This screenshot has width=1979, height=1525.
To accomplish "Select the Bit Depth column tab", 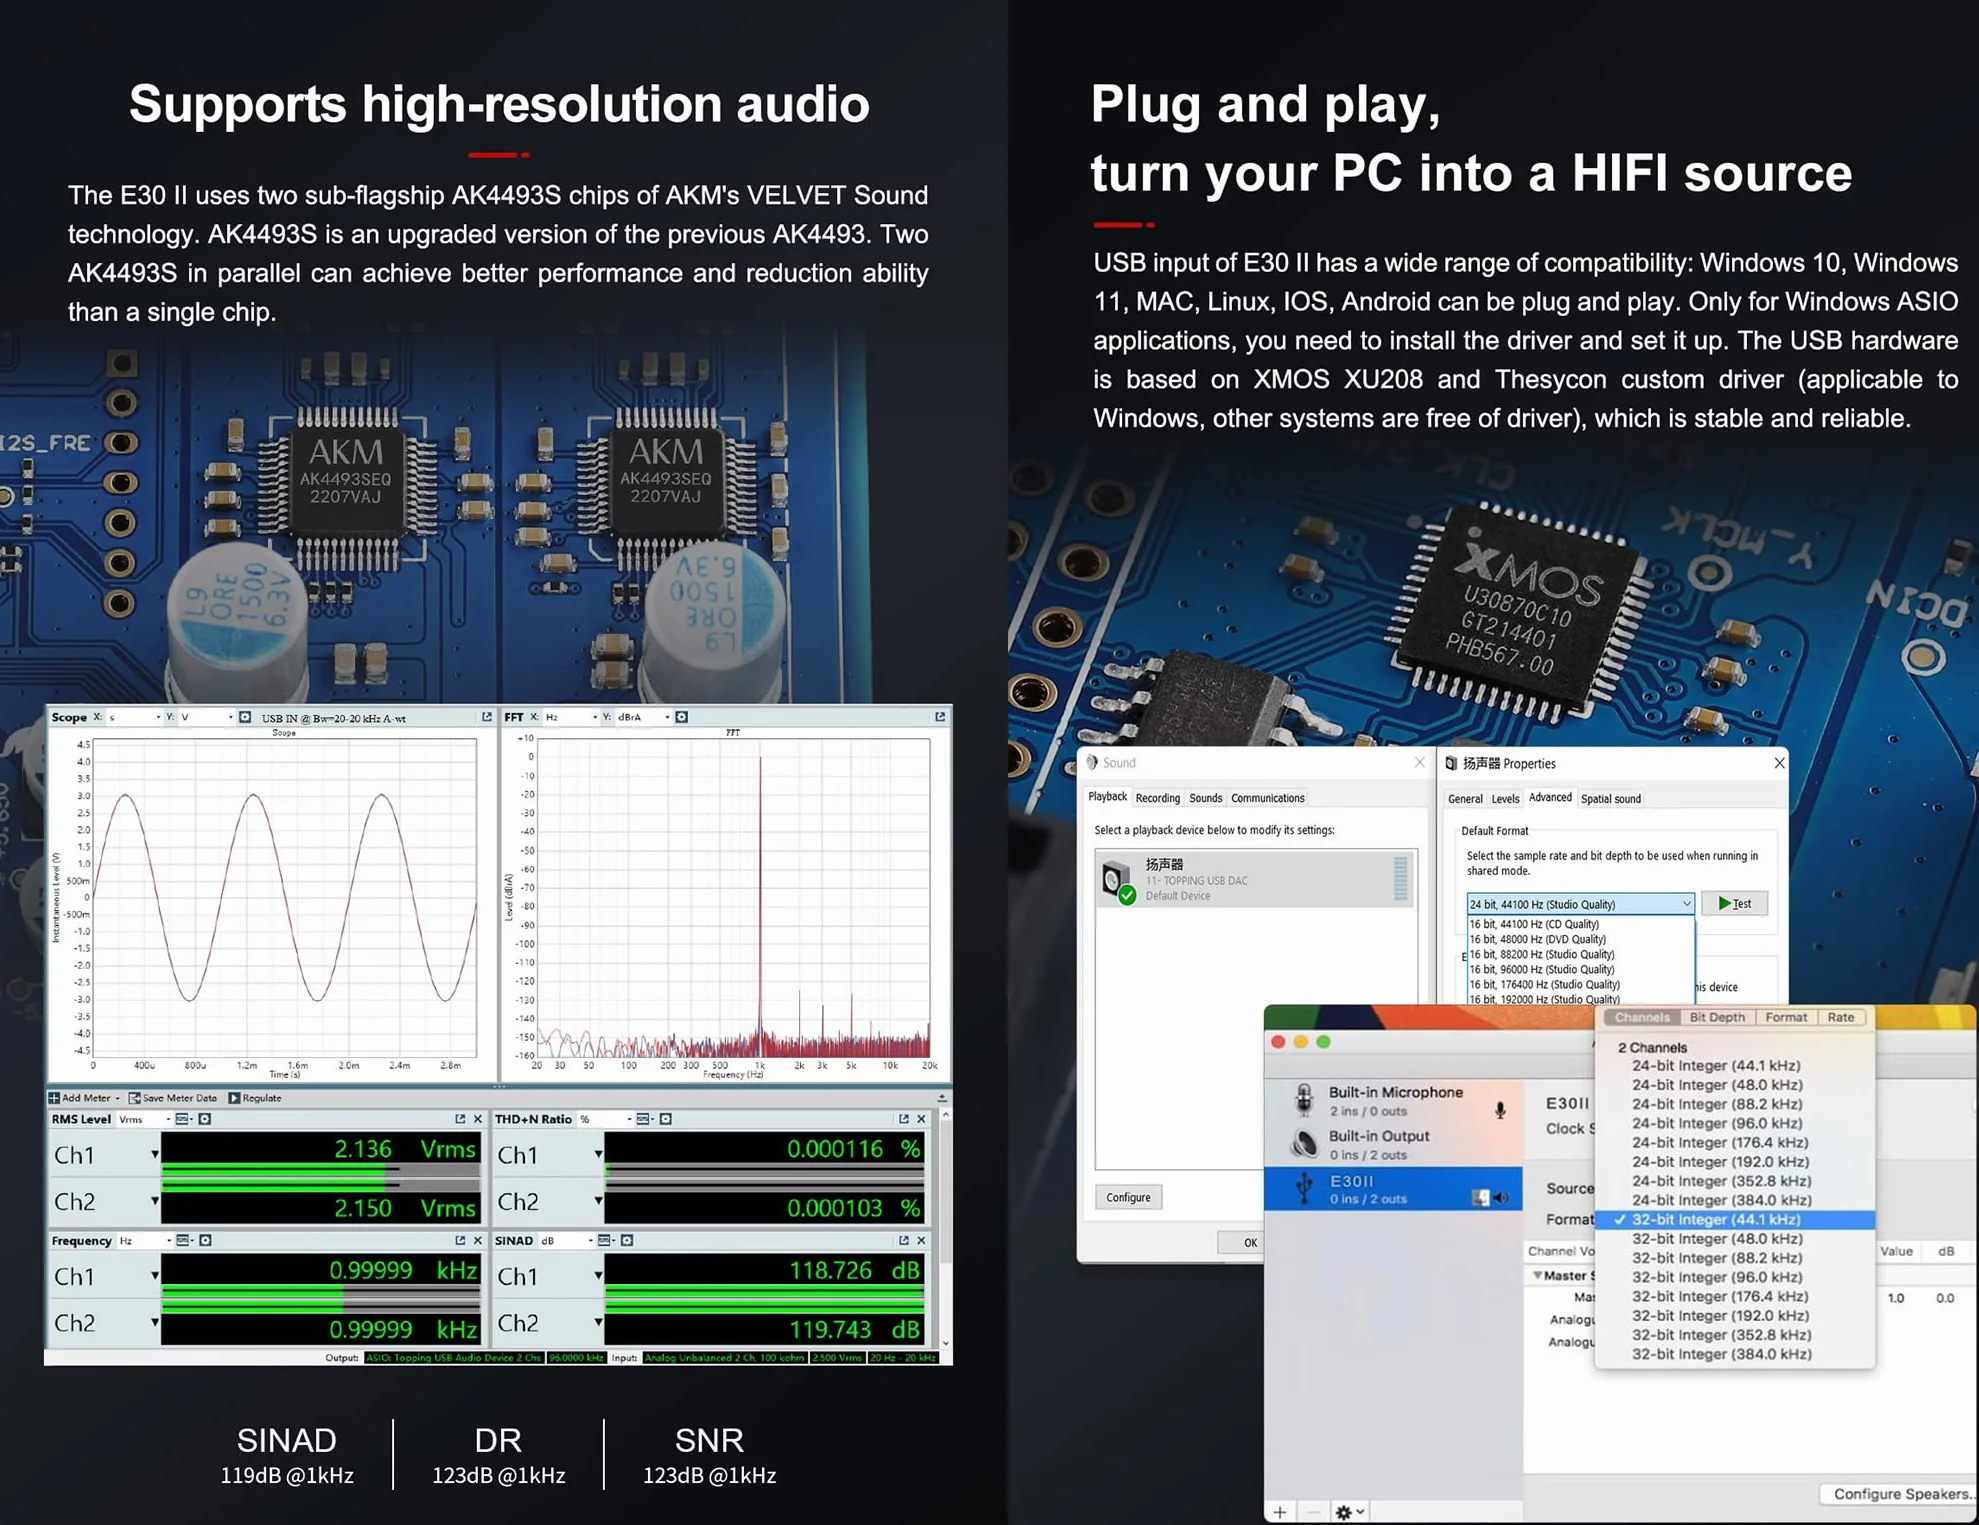I will pos(1717,1017).
